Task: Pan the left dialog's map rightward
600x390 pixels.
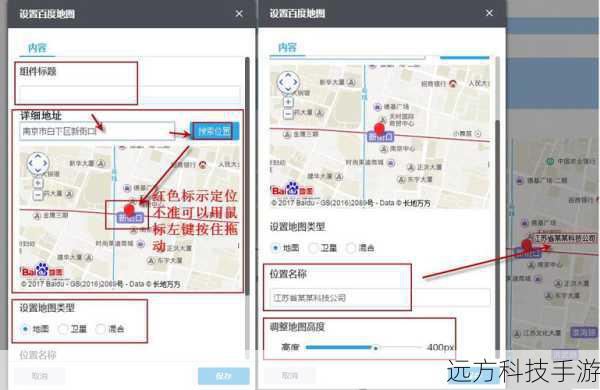Action: [x=45, y=163]
